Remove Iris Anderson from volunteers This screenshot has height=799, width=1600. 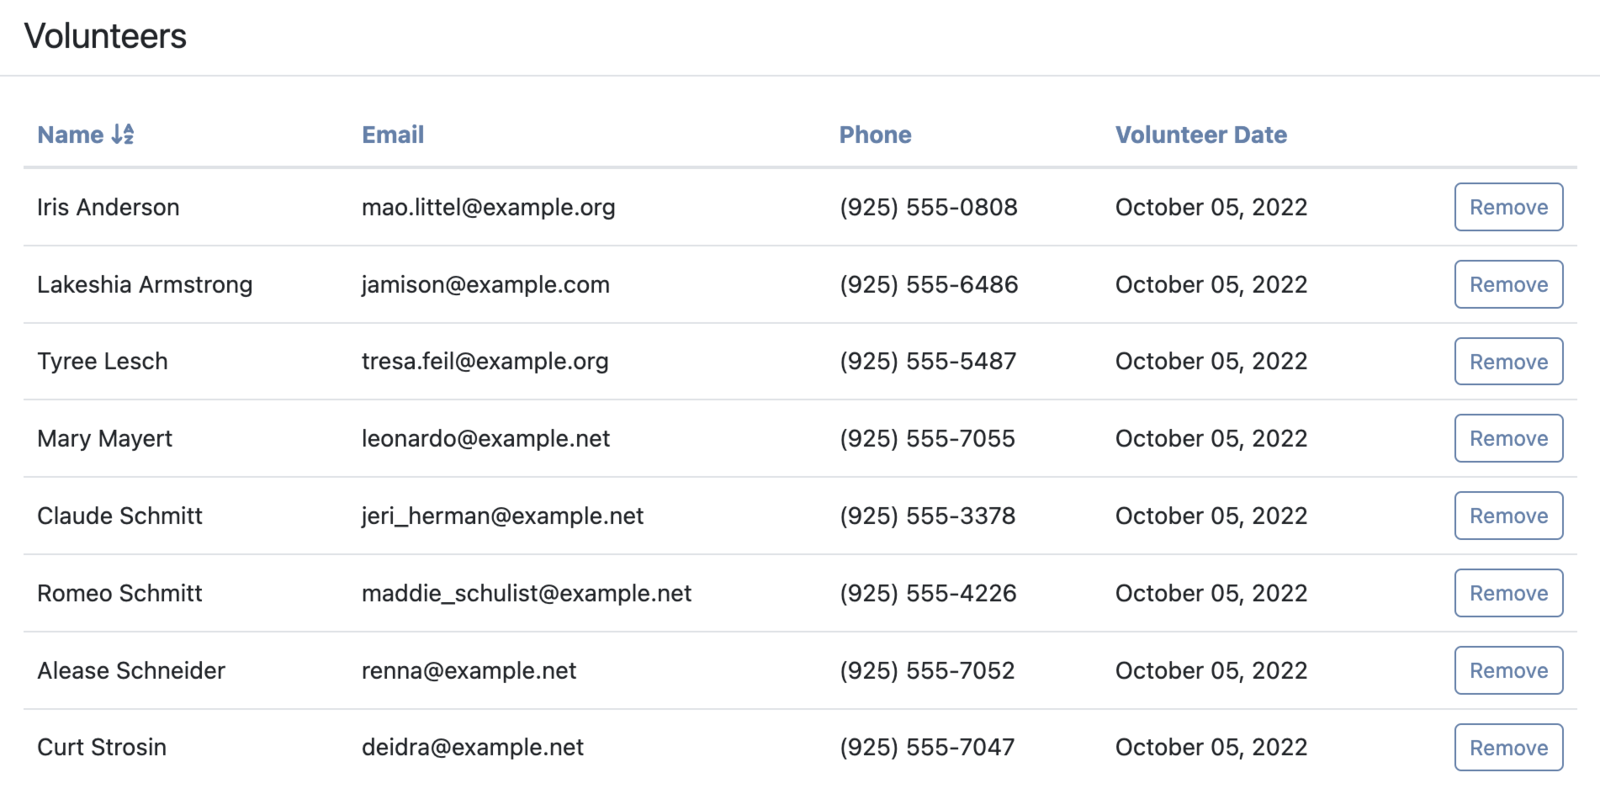(x=1508, y=207)
